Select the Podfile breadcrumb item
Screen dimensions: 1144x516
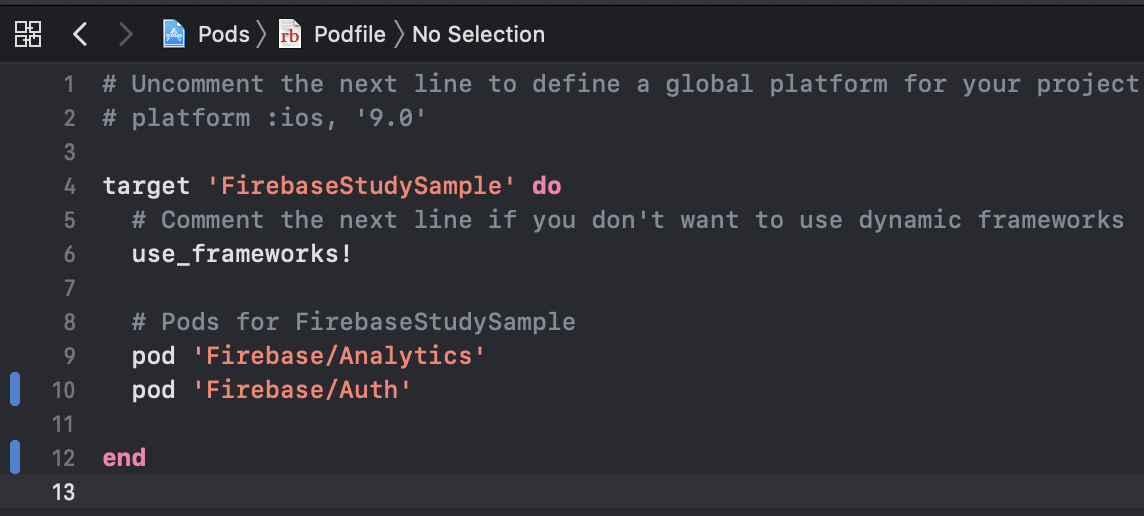tap(349, 34)
